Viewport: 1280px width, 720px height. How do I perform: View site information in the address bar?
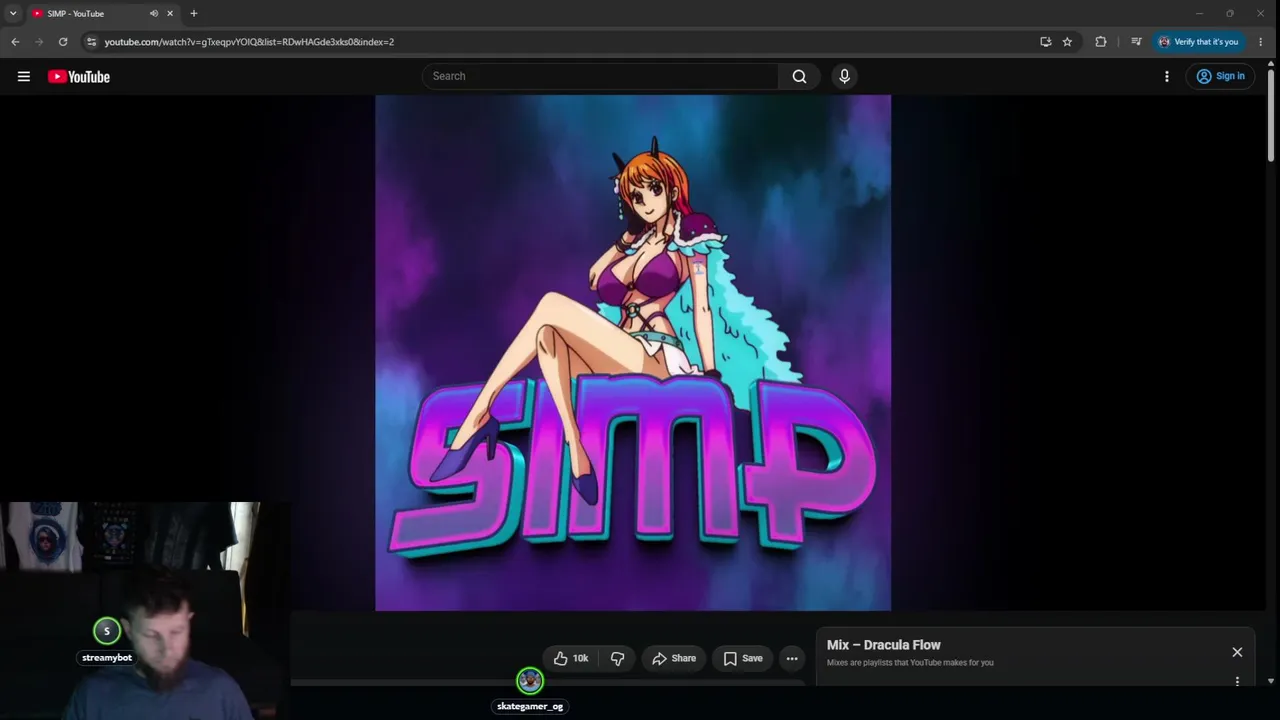click(x=91, y=42)
